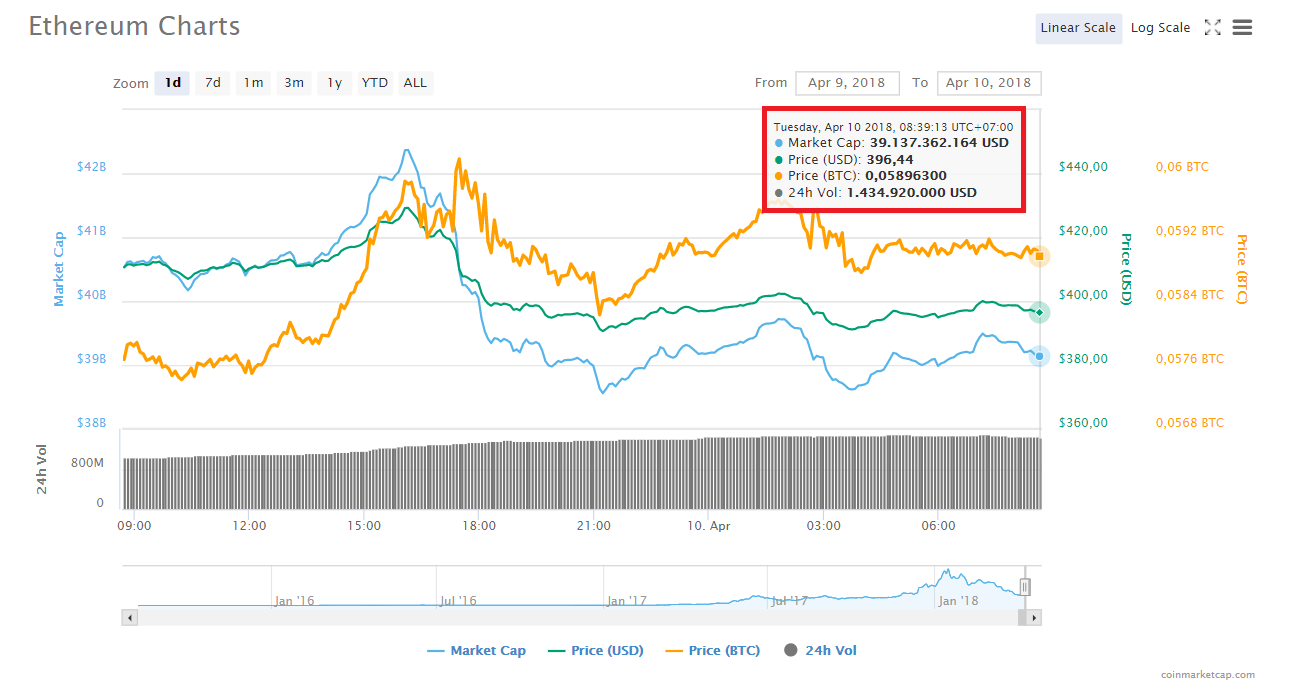
Task: Click the left scrollbar arrow under navigator
Action: click(x=128, y=618)
